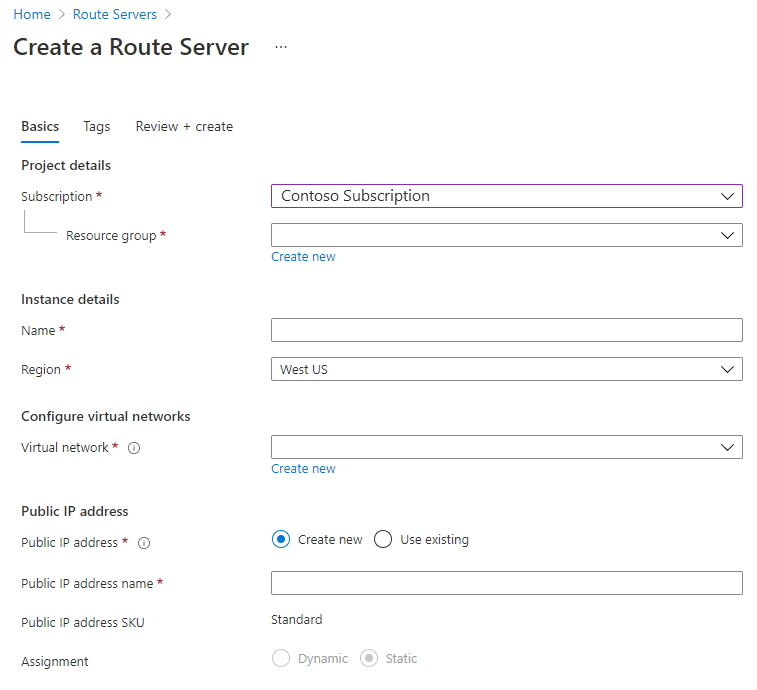The image size is (757, 690).
Task: Click the Instance details heading
Action: pyautogui.click(x=70, y=299)
